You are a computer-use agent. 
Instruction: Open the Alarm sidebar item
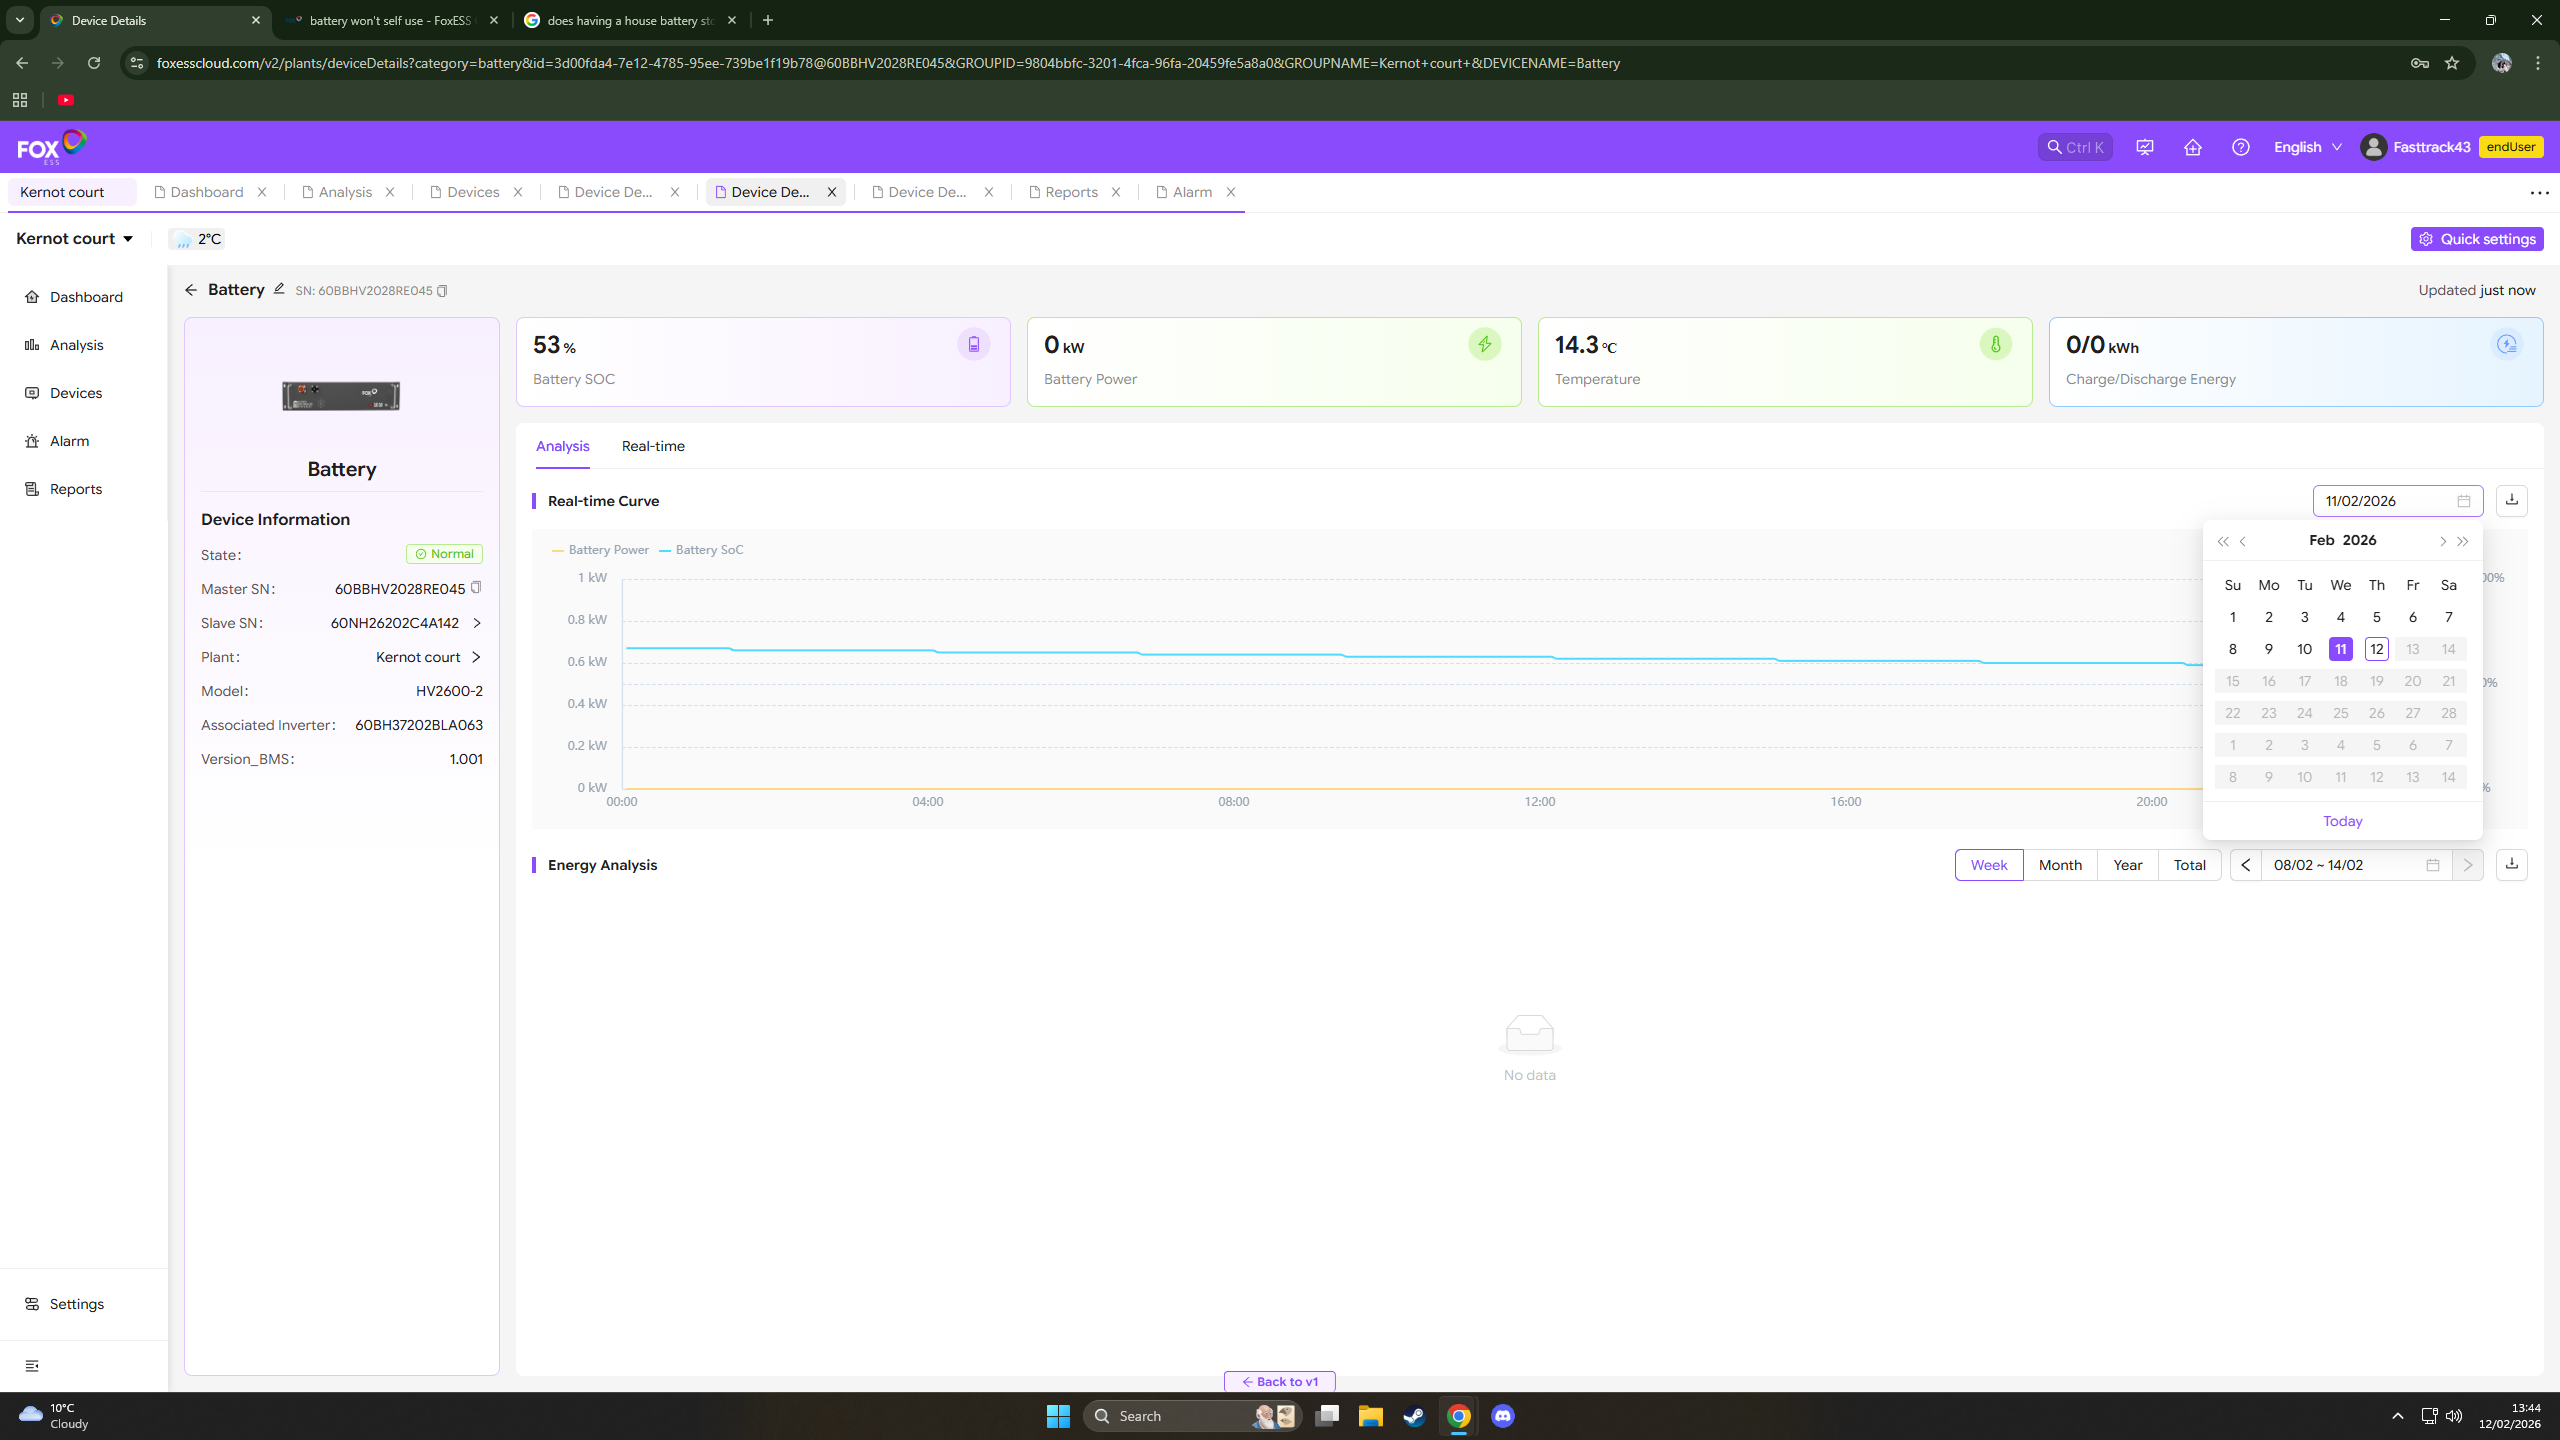tap(69, 441)
